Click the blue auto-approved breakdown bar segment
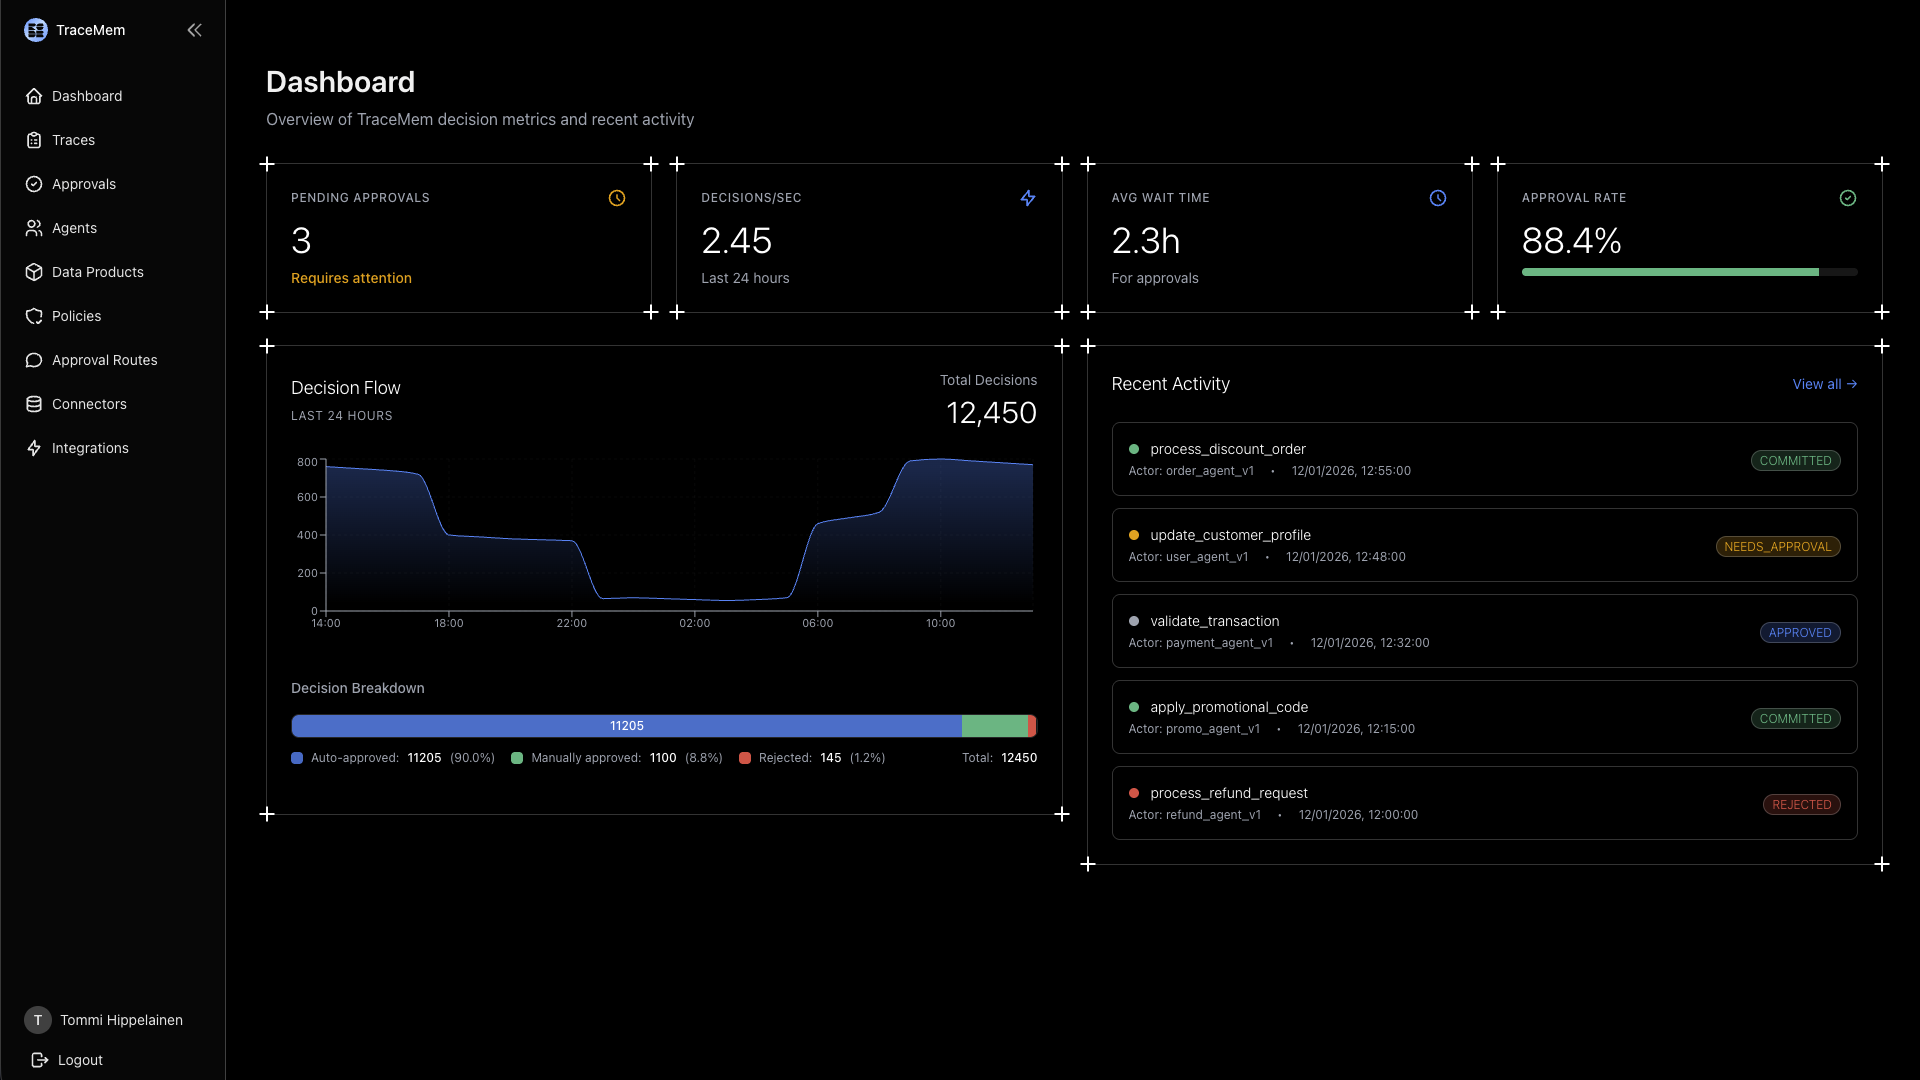This screenshot has height=1080, width=1920. [626, 726]
